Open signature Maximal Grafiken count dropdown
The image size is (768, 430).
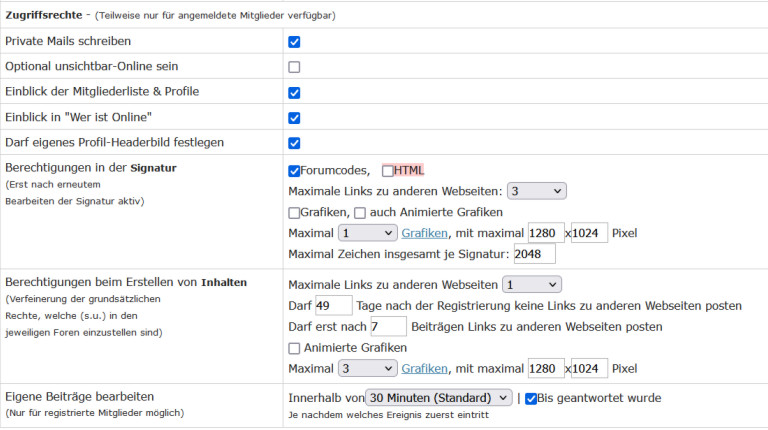tap(368, 233)
